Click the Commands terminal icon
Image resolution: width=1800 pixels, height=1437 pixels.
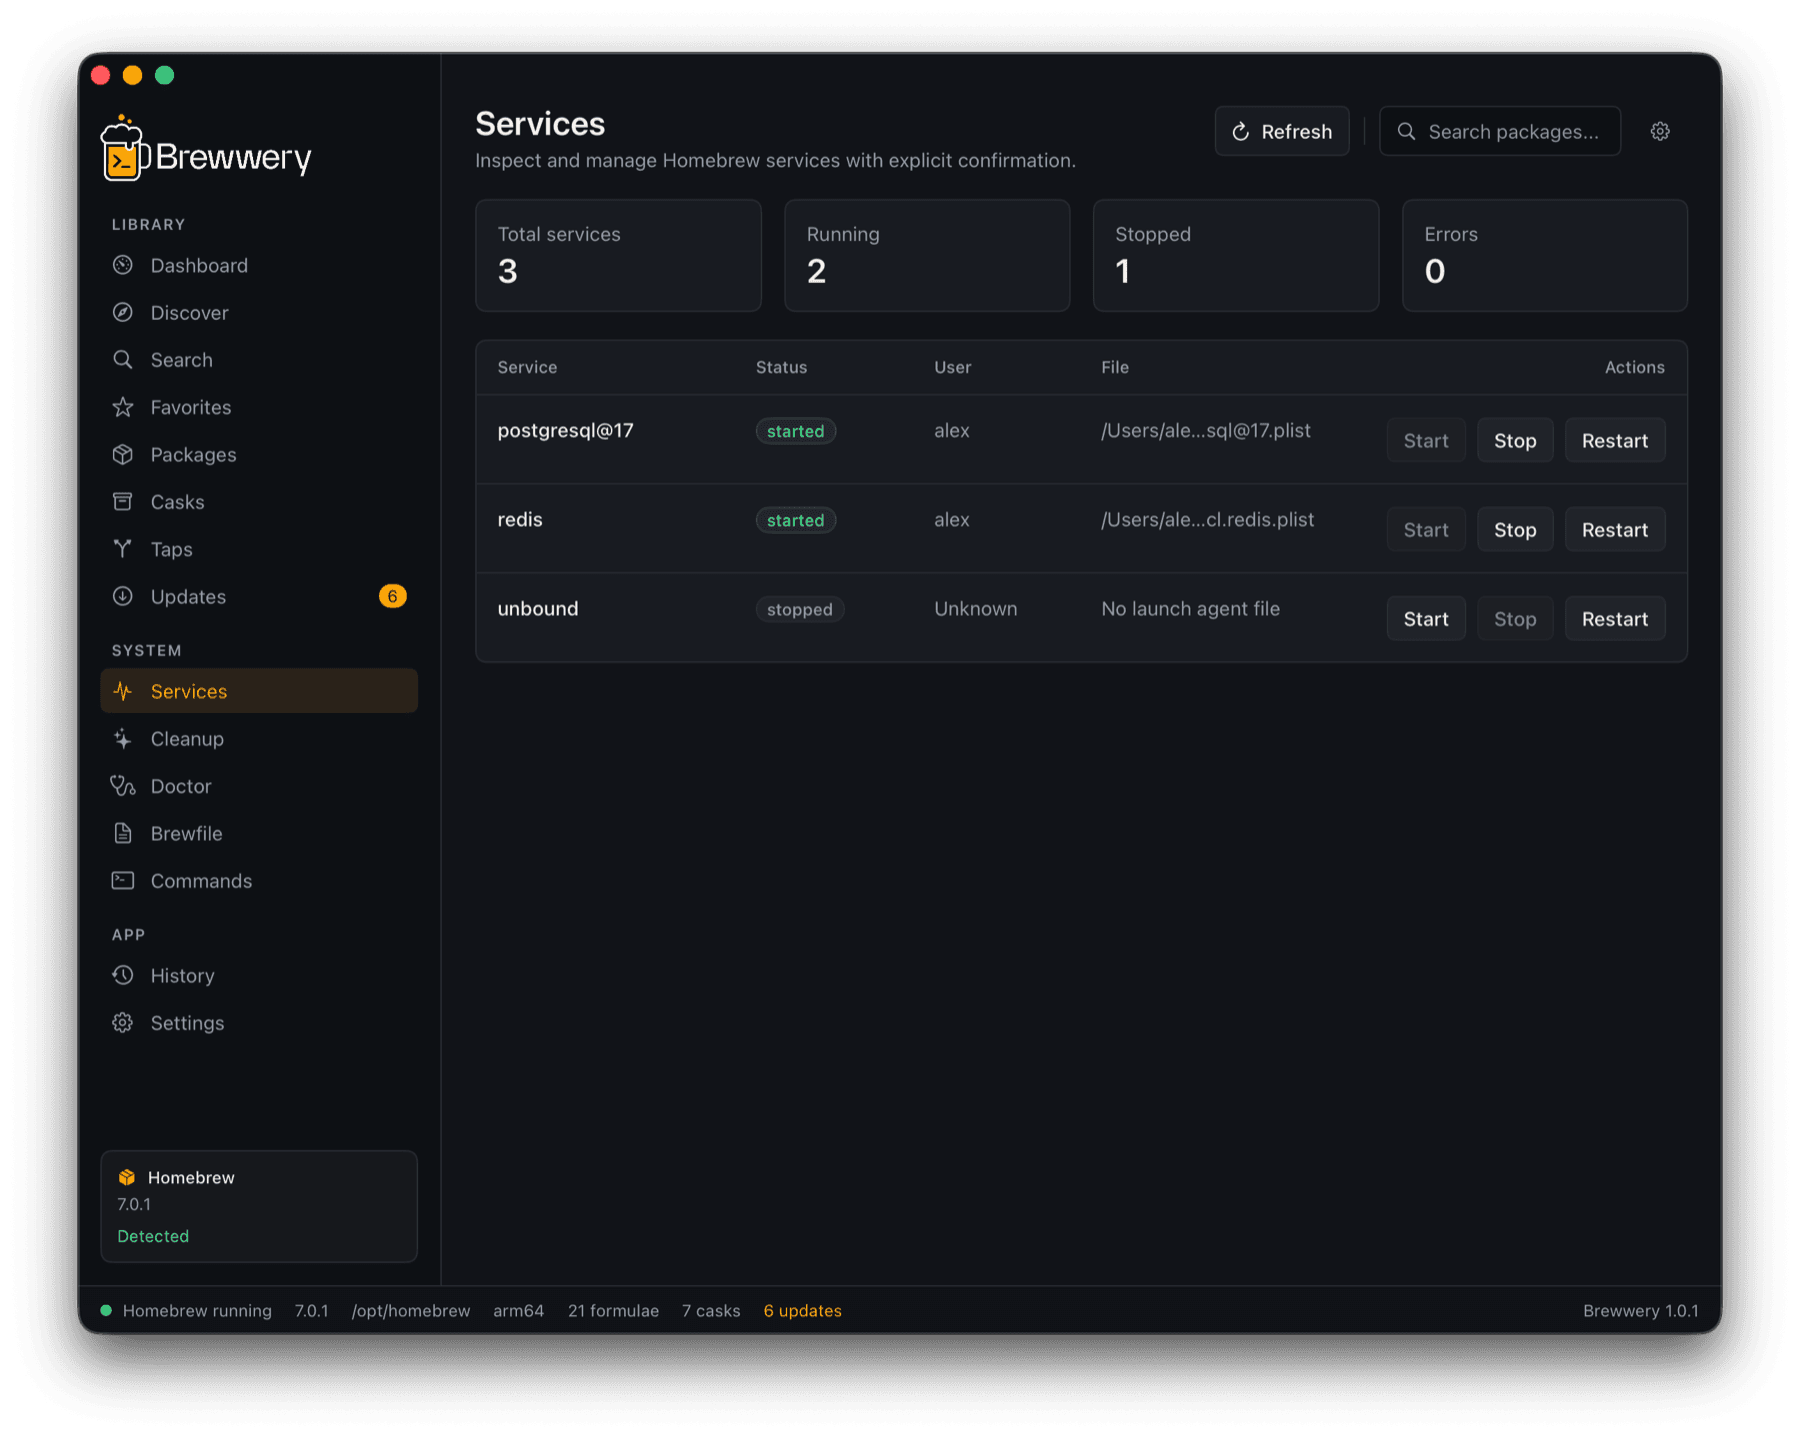point(123,880)
